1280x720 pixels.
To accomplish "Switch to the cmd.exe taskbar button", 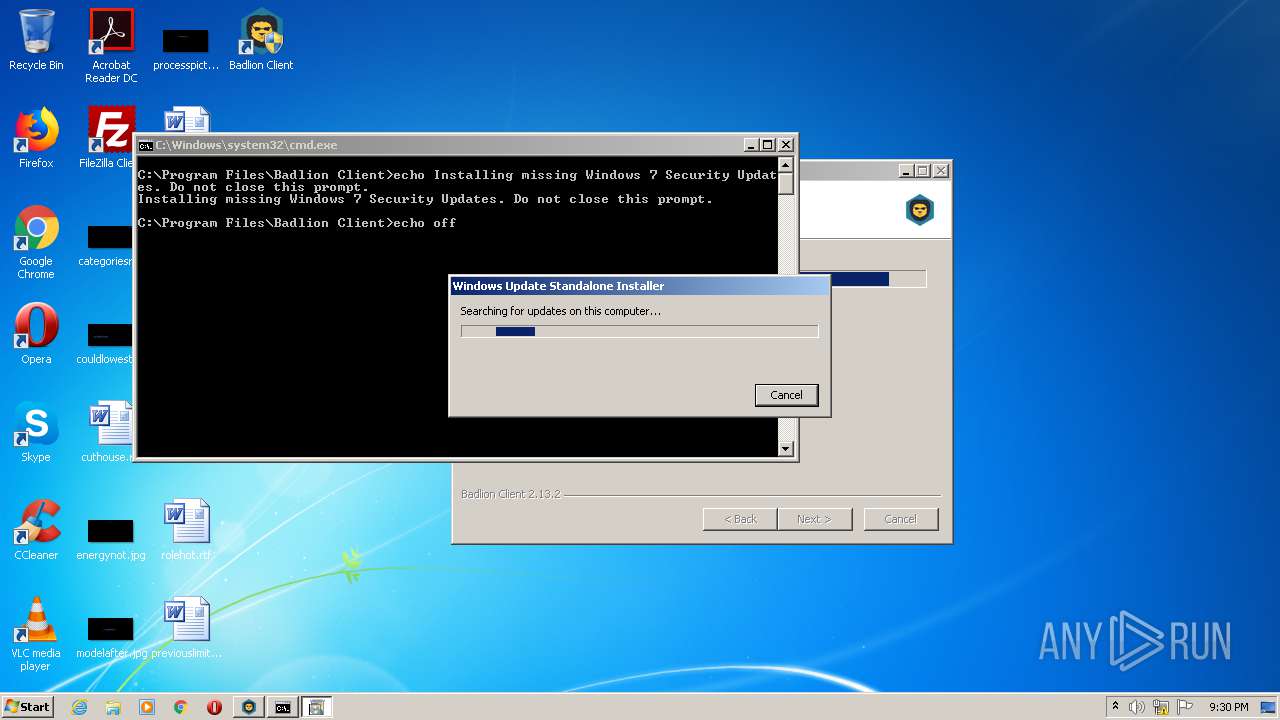I will [283, 707].
